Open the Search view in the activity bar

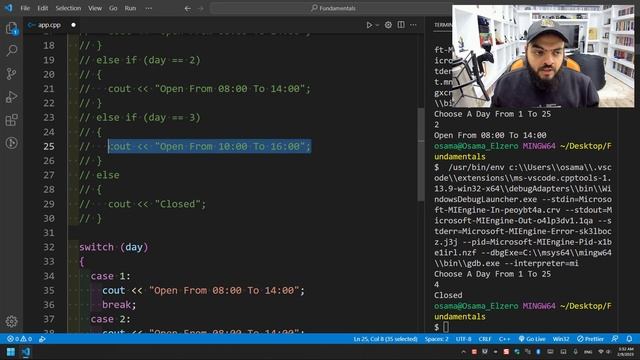tap(11, 51)
